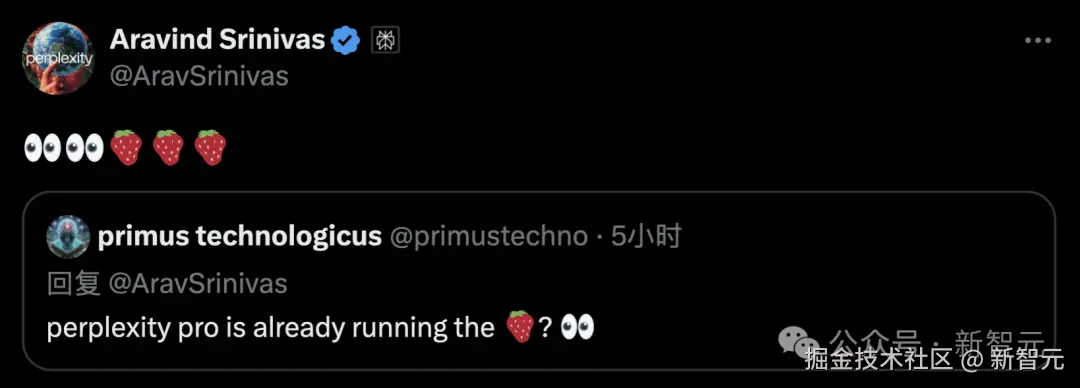Click the WeChat logo watermark
This screenshot has height=388, width=1080.
pyautogui.click(x=798, y=342)
